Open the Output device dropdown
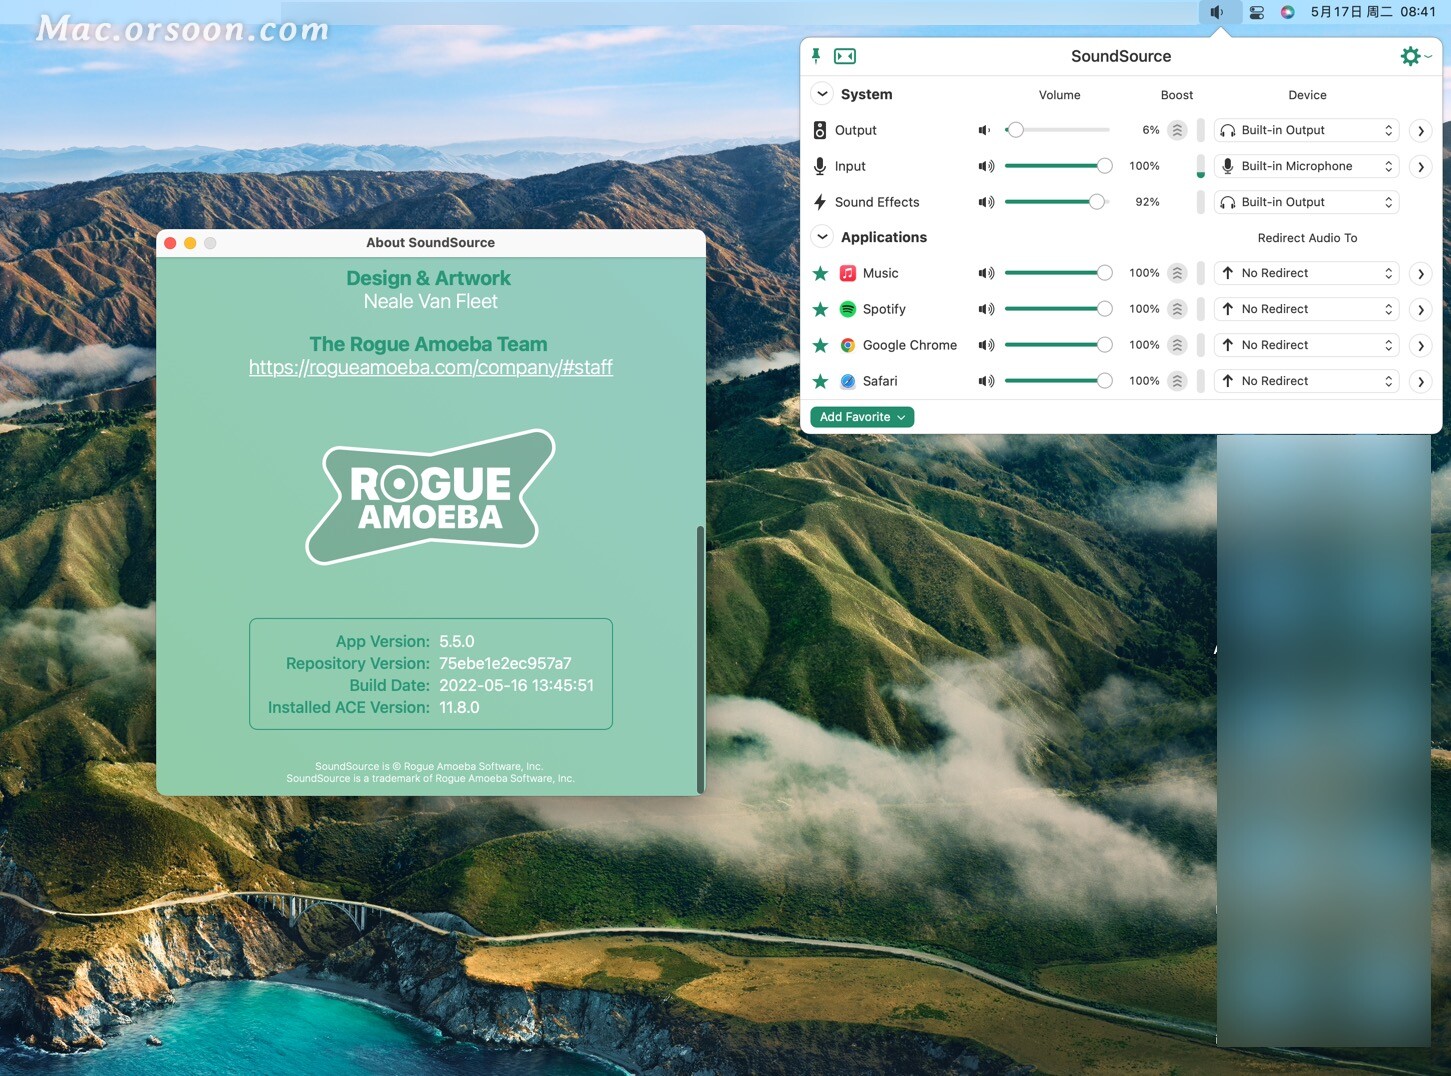 (1306, 130)
